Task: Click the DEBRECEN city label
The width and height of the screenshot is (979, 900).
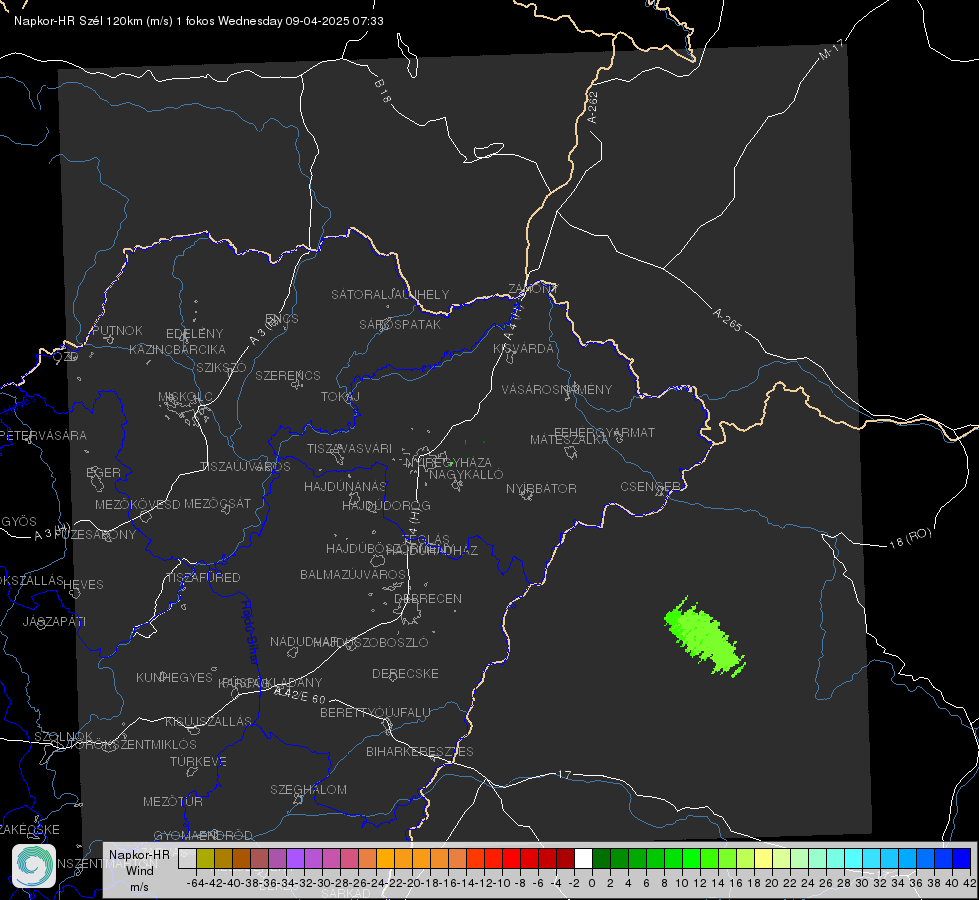Action: 428,598
